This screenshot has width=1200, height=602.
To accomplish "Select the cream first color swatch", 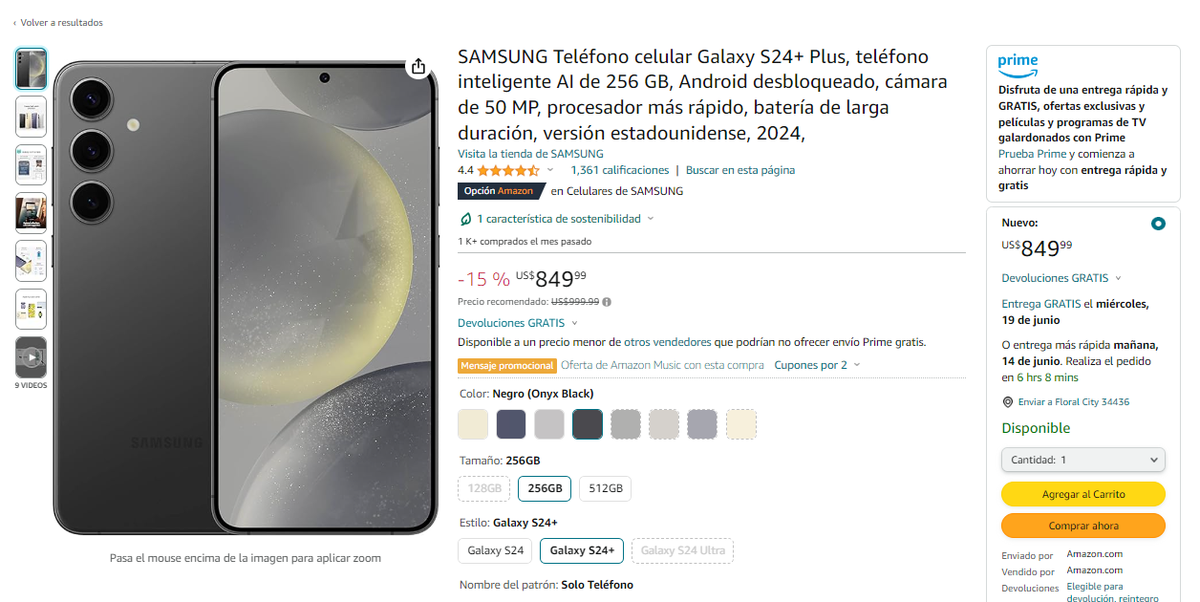I will [473, 424].
